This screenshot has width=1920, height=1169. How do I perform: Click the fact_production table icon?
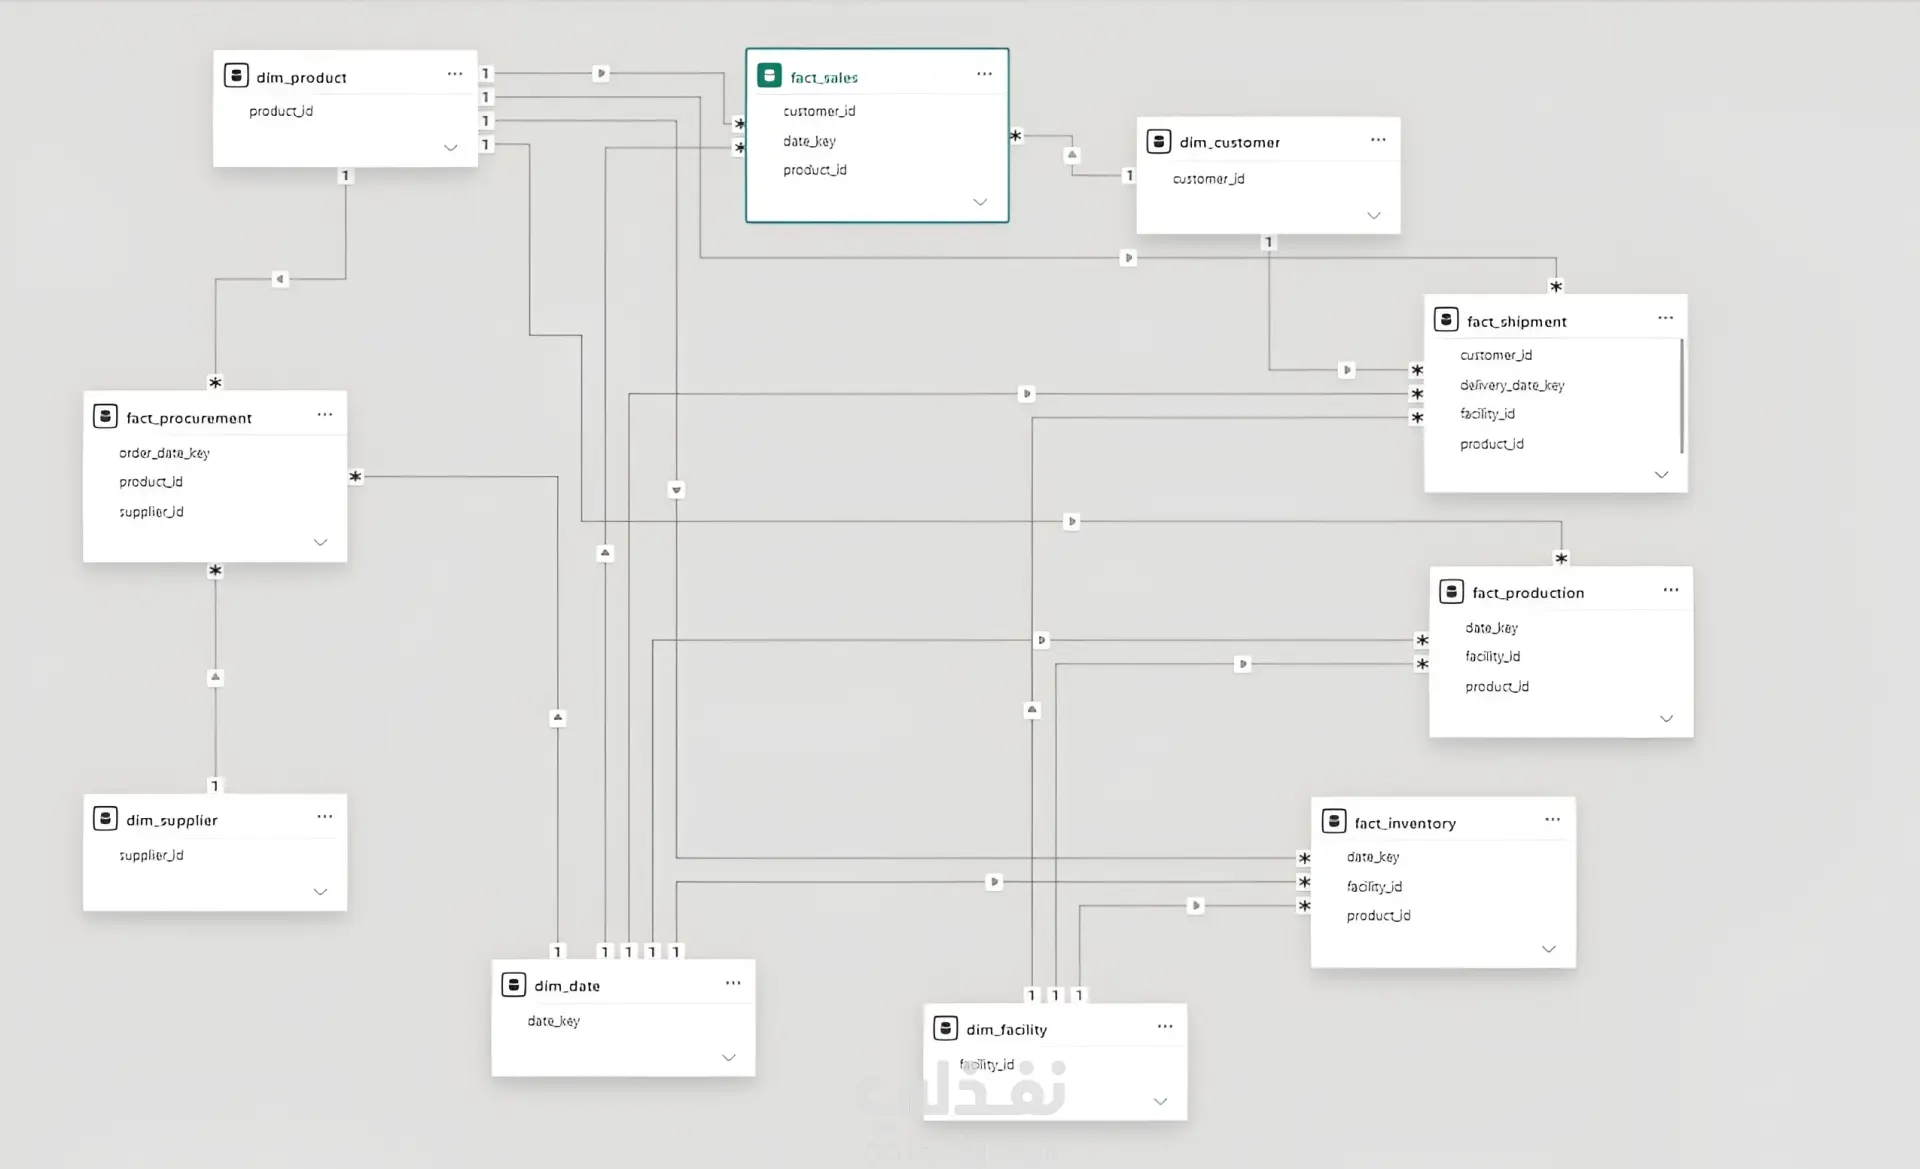[x=1451, y=592]
